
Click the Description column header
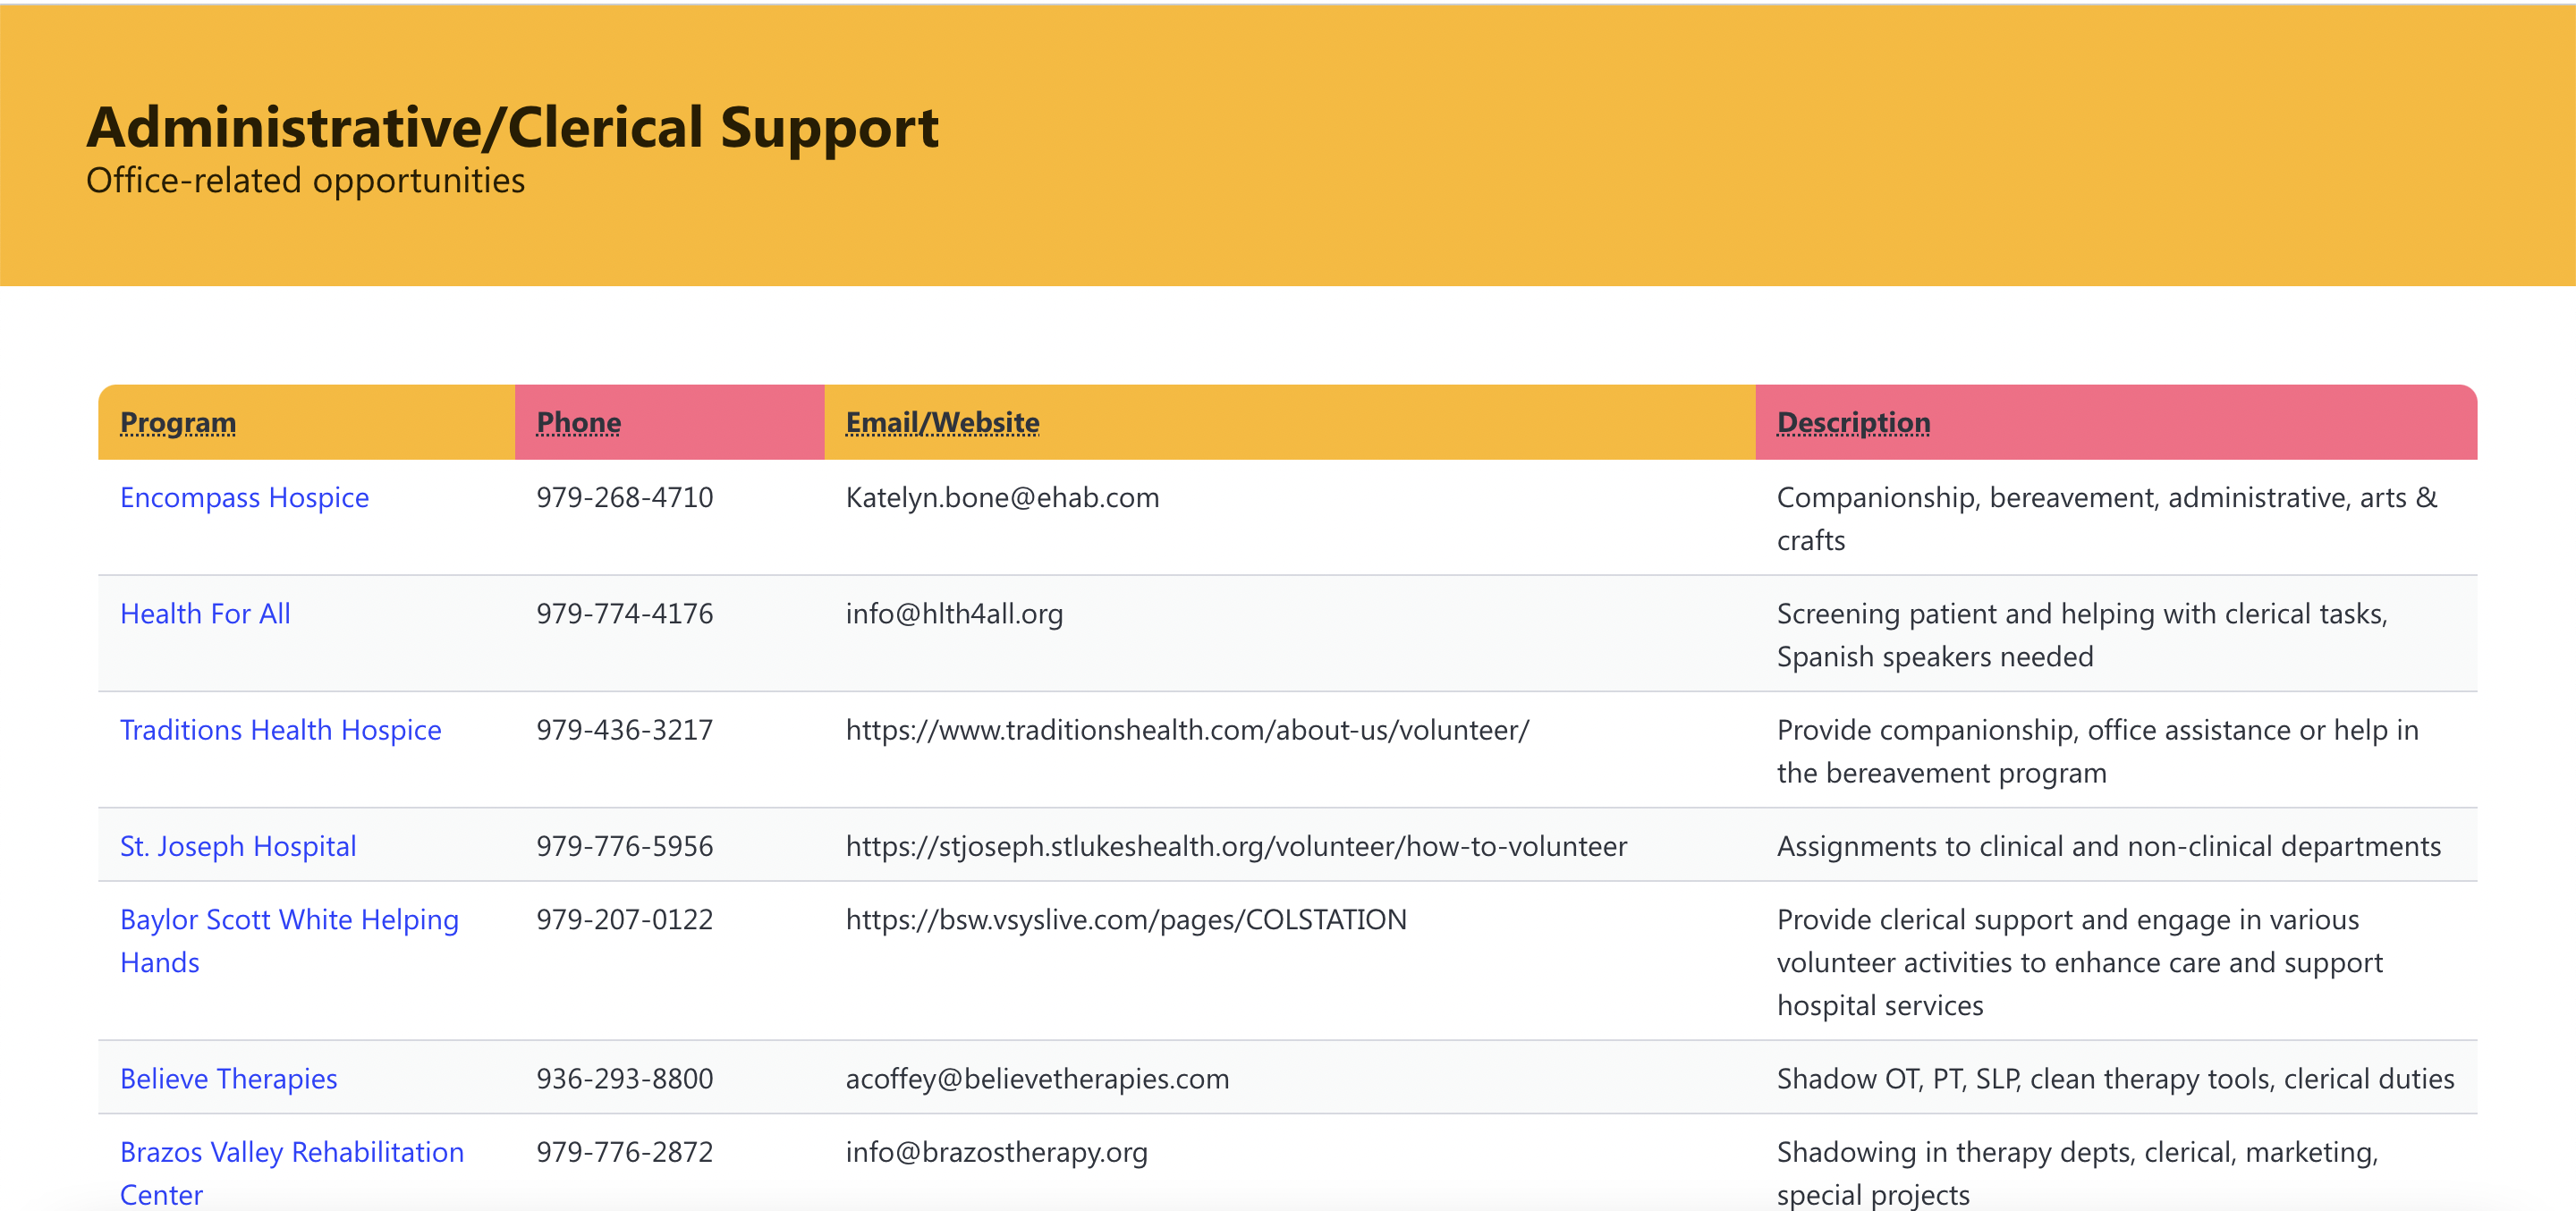click(x=1853, y=422)
